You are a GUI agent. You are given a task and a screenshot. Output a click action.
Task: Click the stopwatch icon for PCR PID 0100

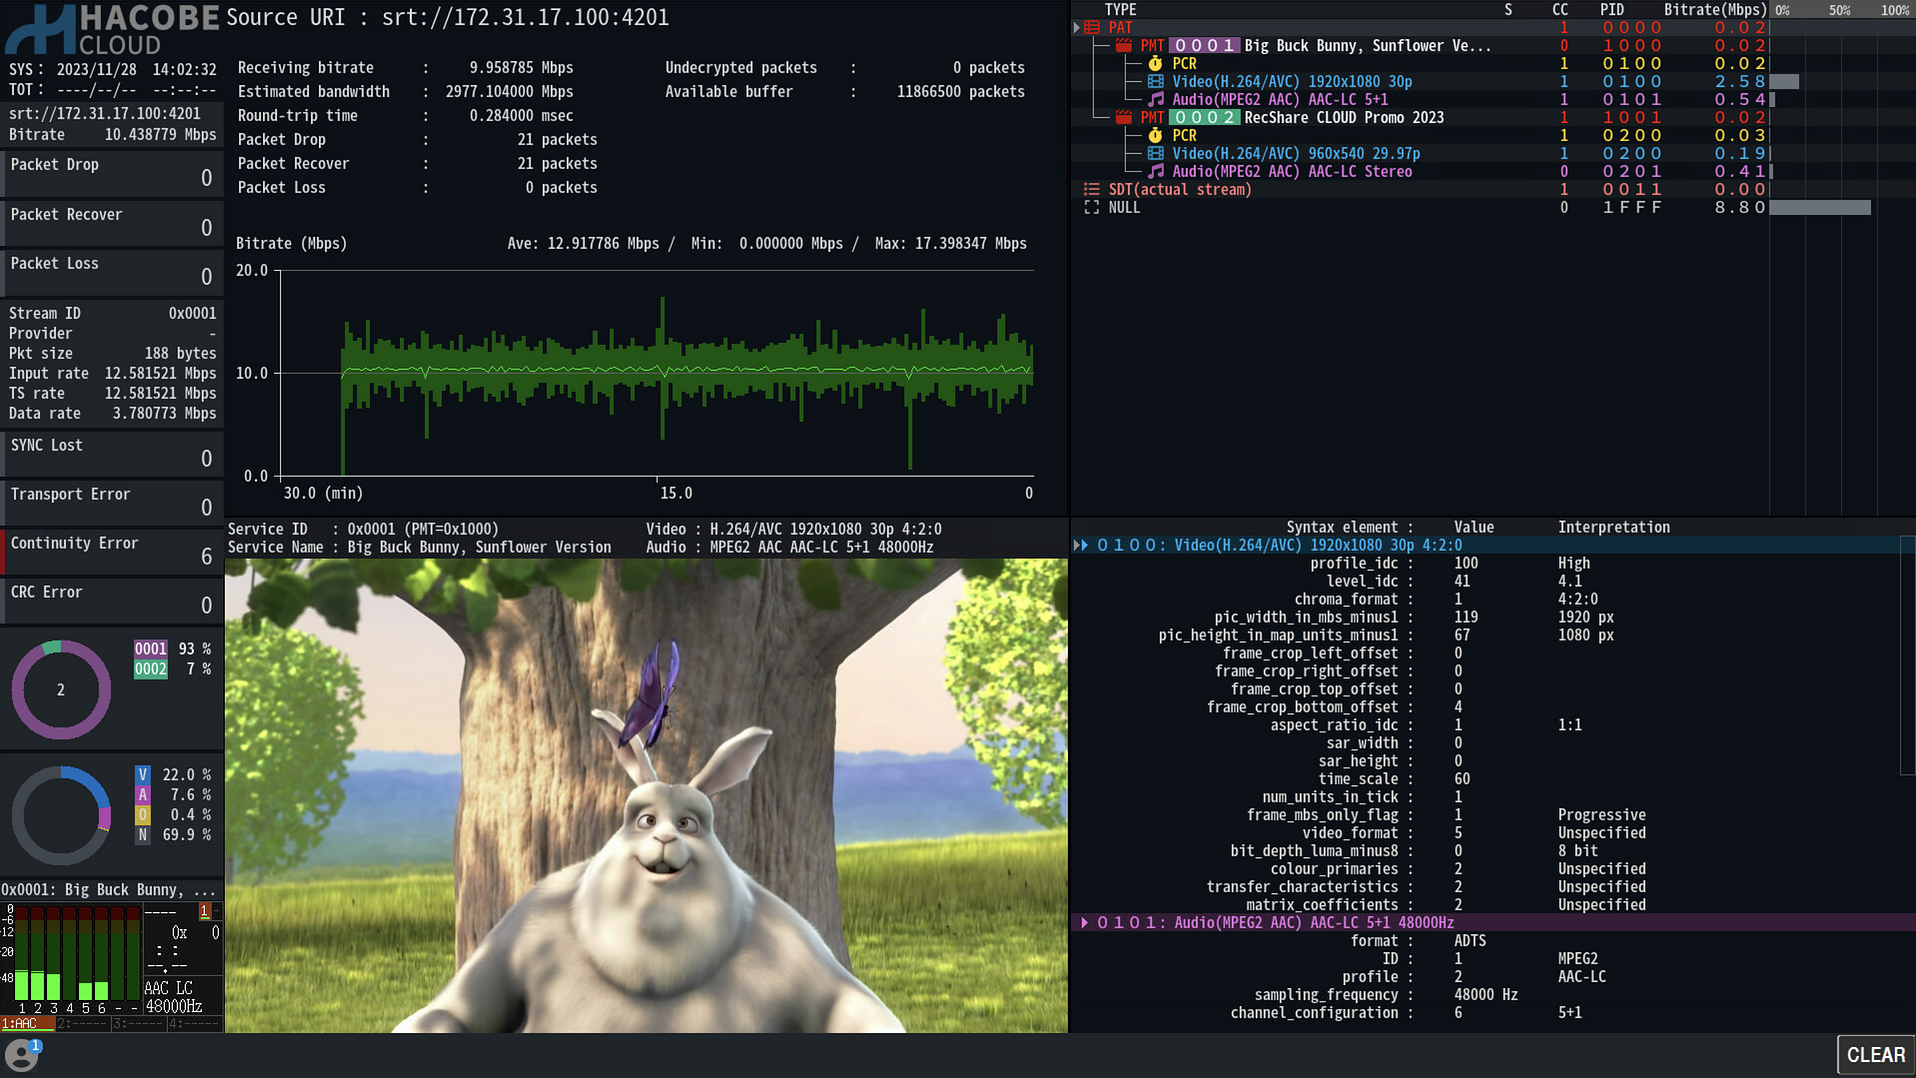[1155, 64]
